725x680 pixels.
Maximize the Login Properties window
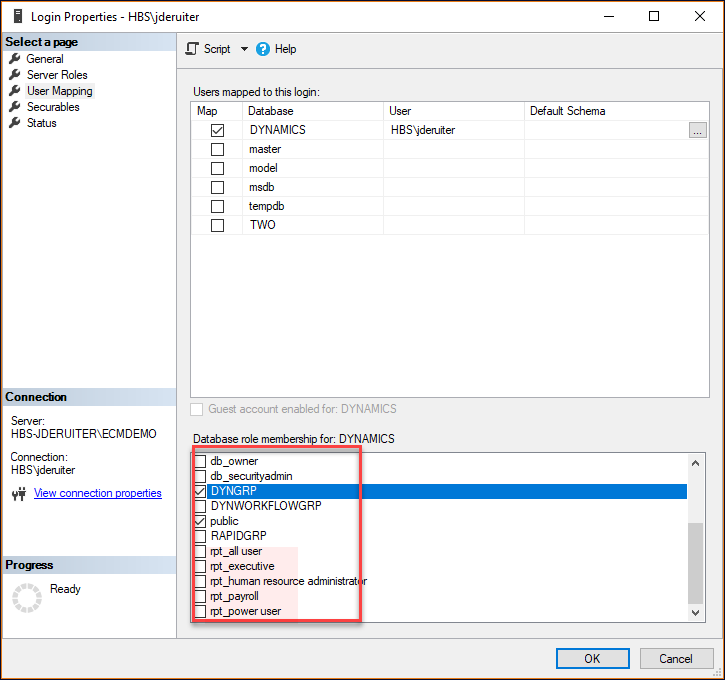[x=654, y=16]
